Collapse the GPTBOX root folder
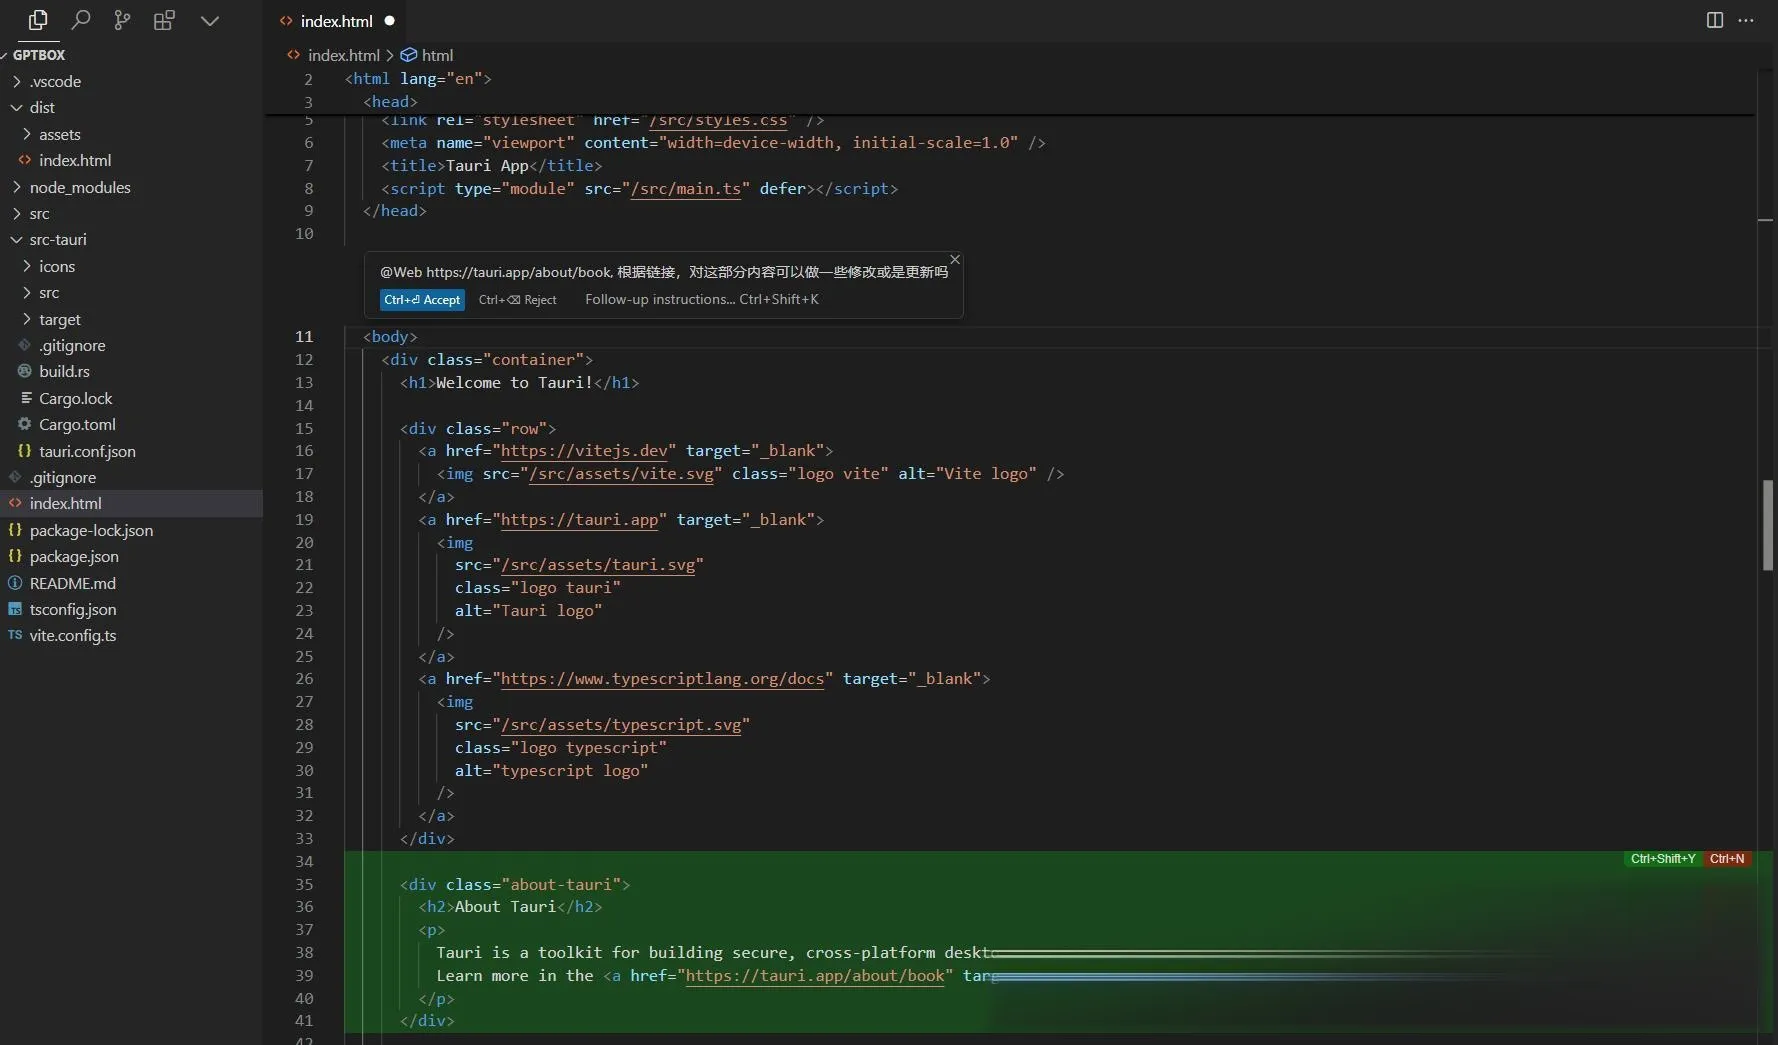The width and height of the screenshot is (1778, 1045). [38, 55]
